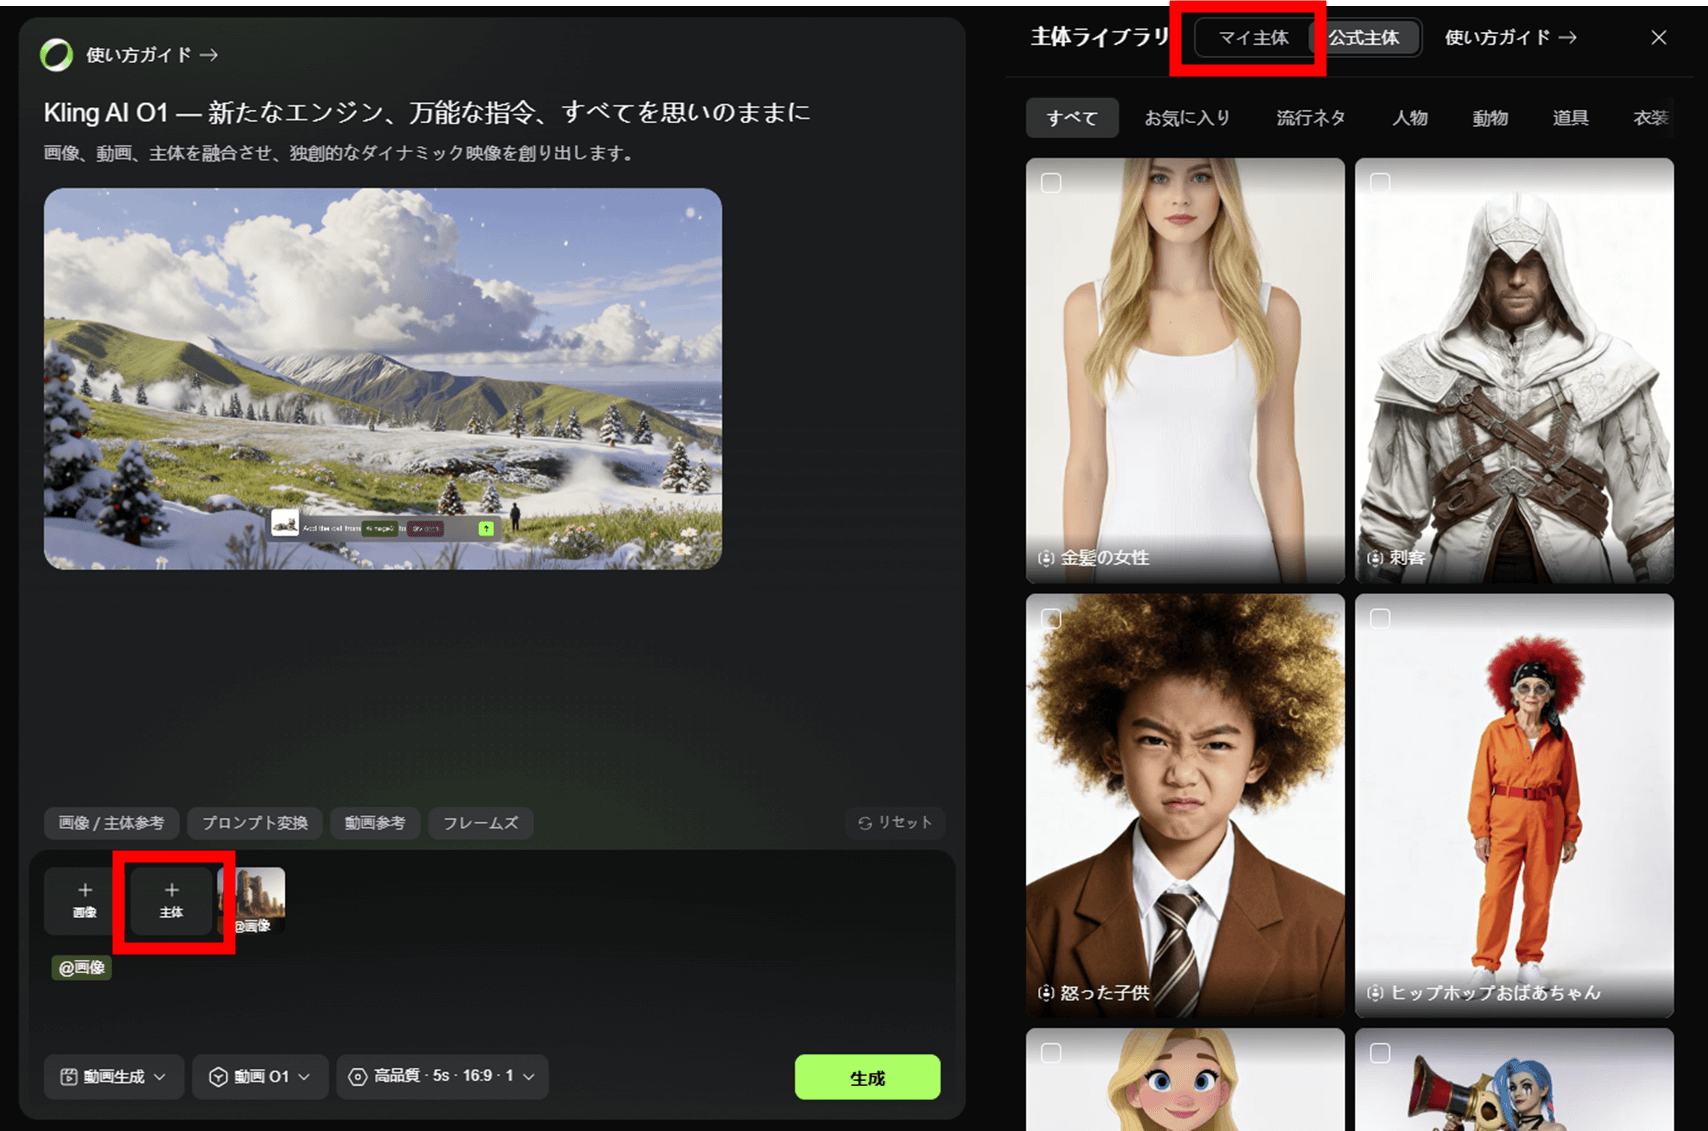The height and width of the screenshot is (1131, 1708).
Task: Click the @画像 tag in prompt field
Action: tap(82, 967)
